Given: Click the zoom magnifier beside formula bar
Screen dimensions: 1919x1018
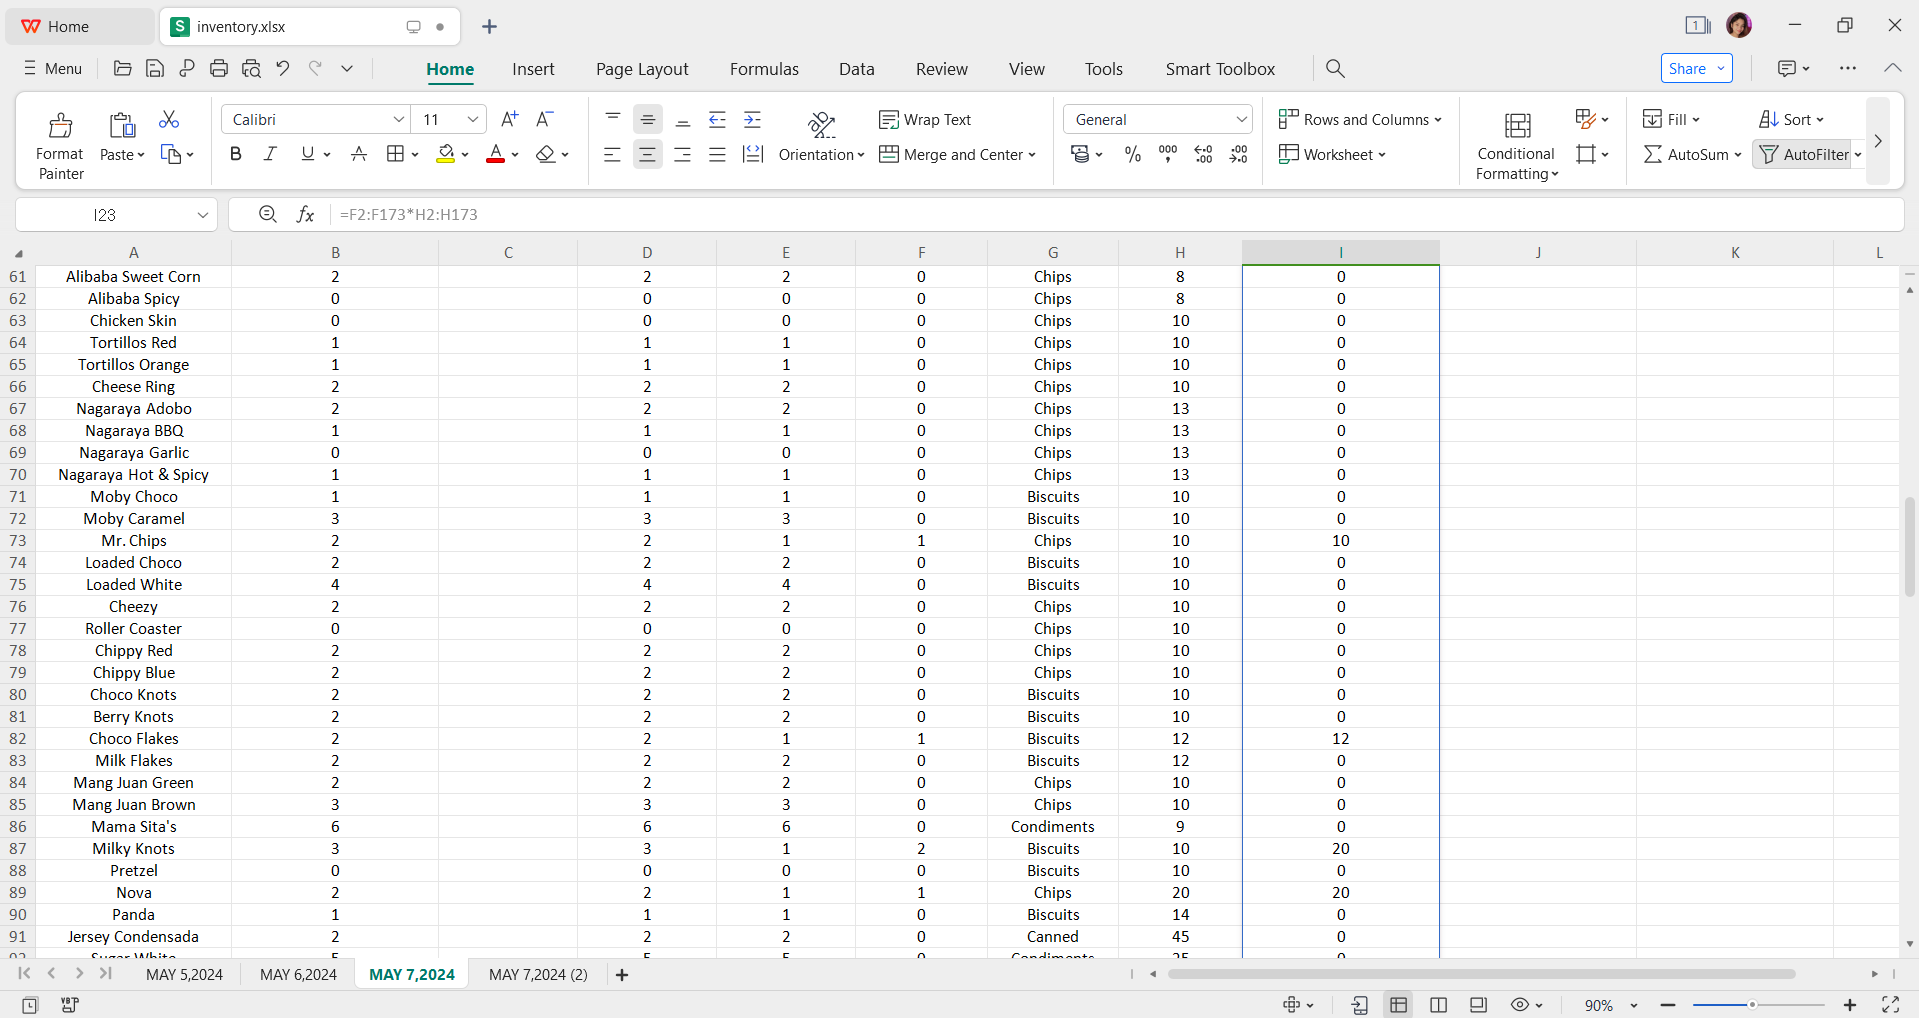Looking at the screenshot, I should 267,214.
